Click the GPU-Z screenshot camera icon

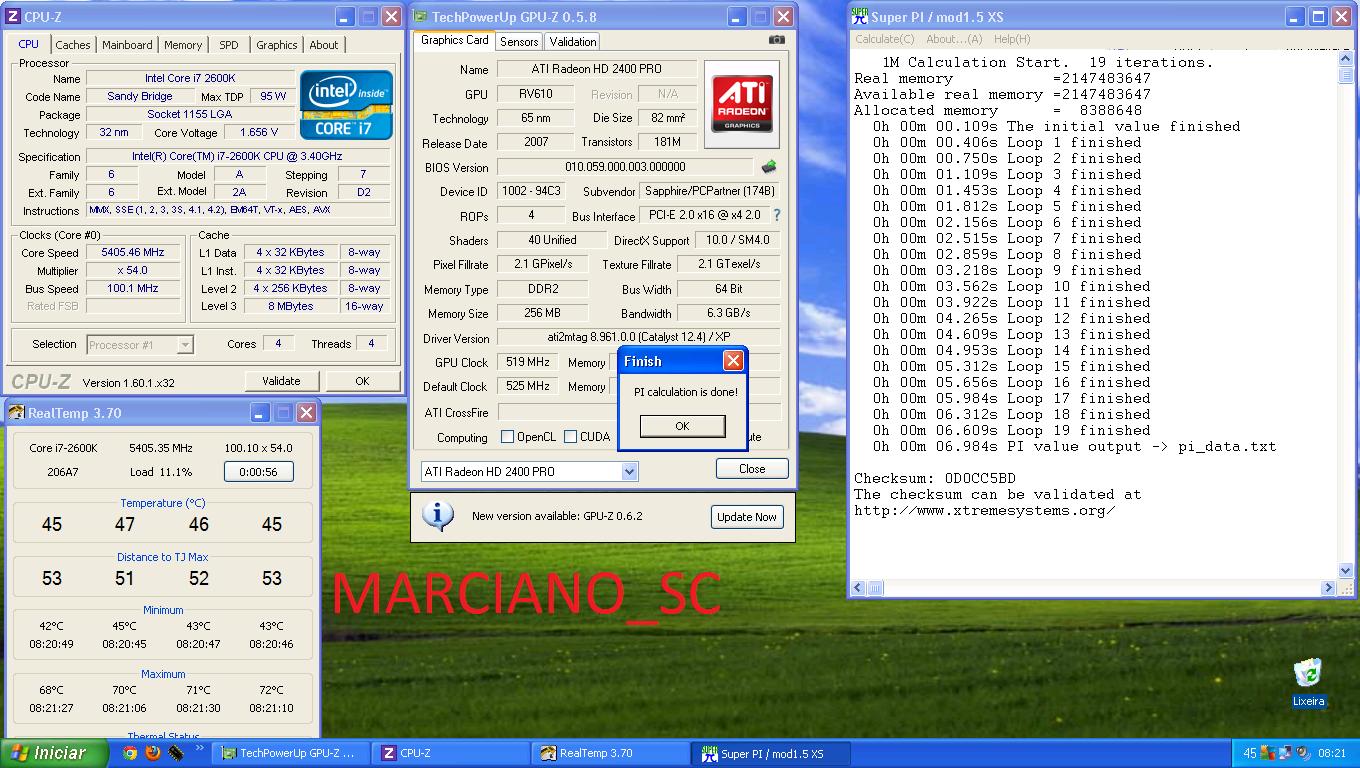[776, 40]
